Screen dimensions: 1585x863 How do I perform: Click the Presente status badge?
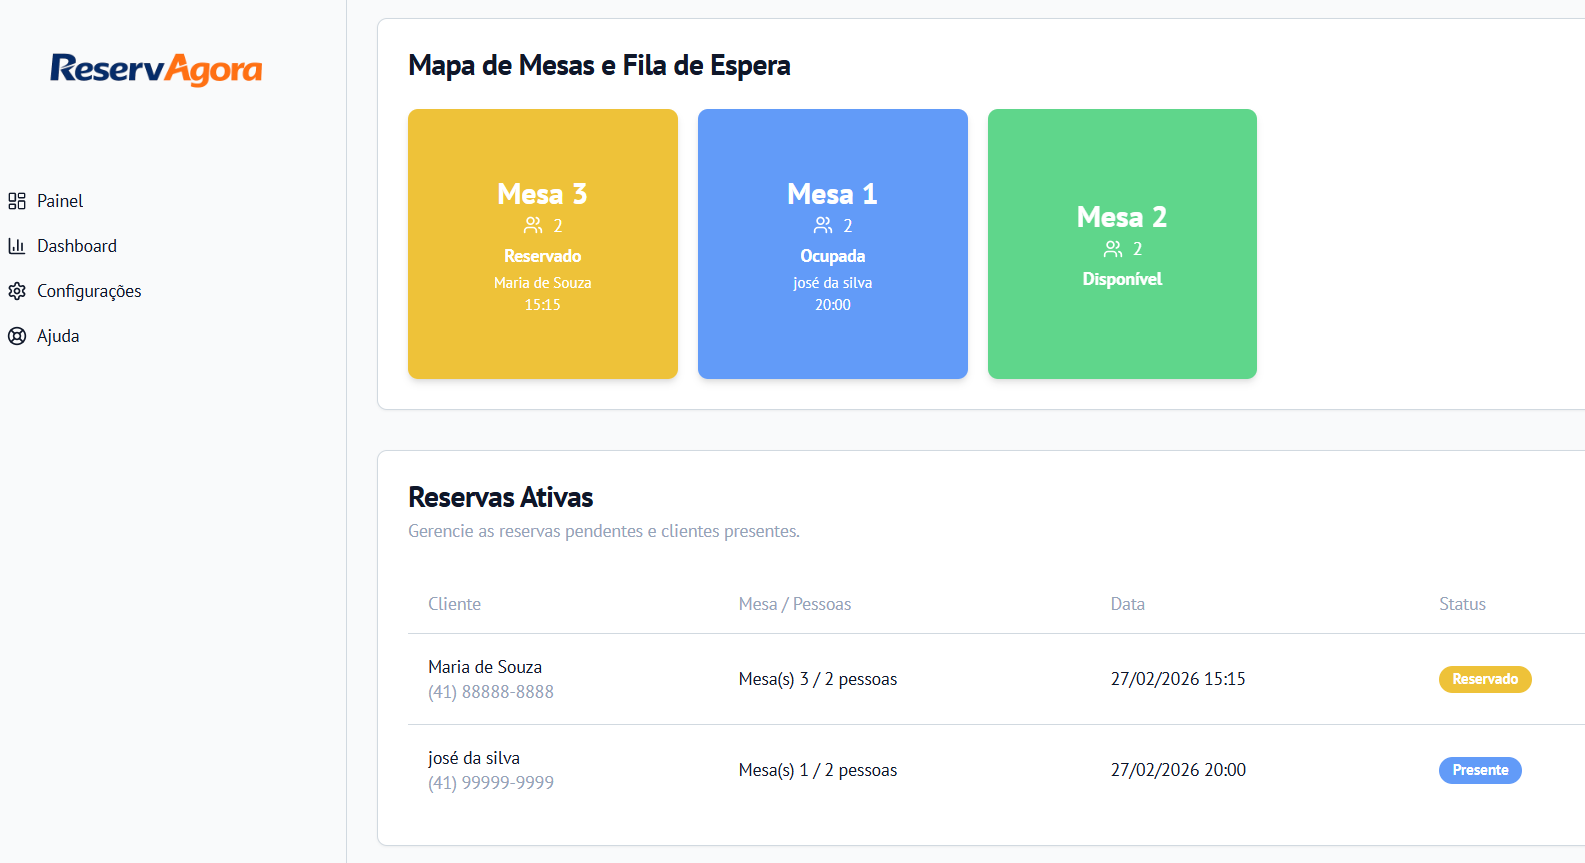tap(1480, 770)
